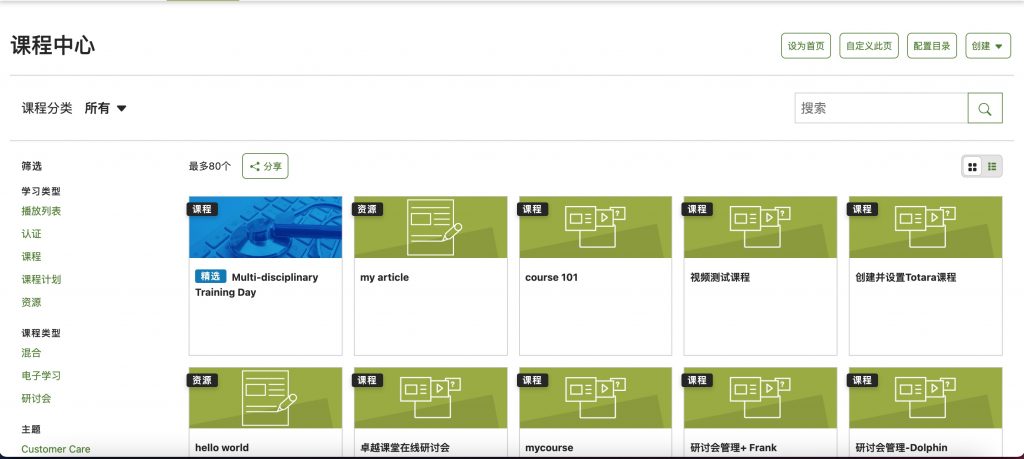1024x459 pixels.
Task: Open the 创建并设置Totara课程 course icon
Action: click(925, 227)
